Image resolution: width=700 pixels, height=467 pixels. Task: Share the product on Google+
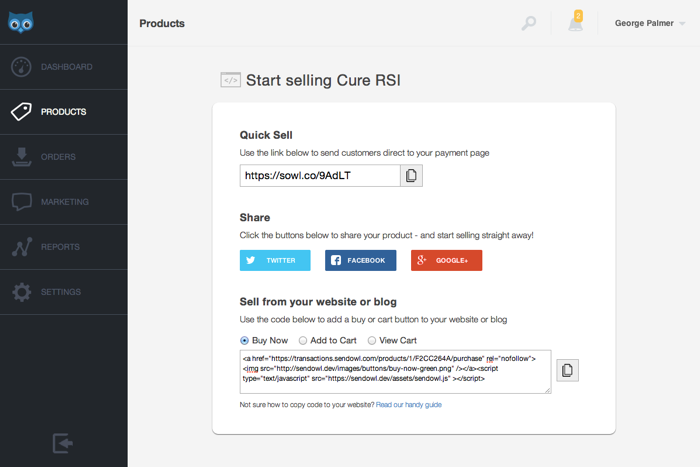pos(446,260)
